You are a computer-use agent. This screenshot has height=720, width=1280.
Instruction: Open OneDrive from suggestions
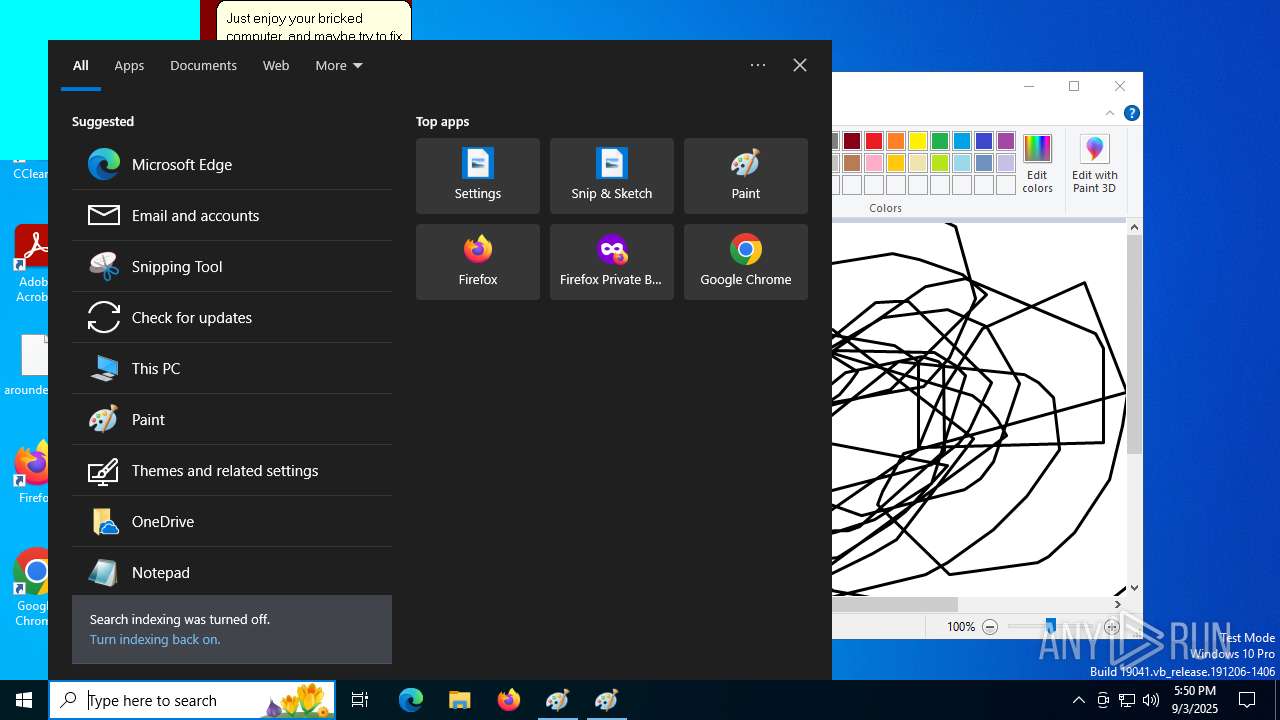[232, 521]
